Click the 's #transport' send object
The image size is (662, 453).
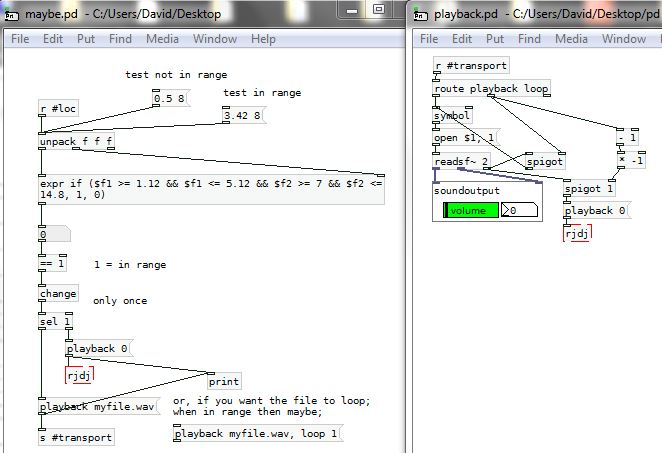pos(75,437)
